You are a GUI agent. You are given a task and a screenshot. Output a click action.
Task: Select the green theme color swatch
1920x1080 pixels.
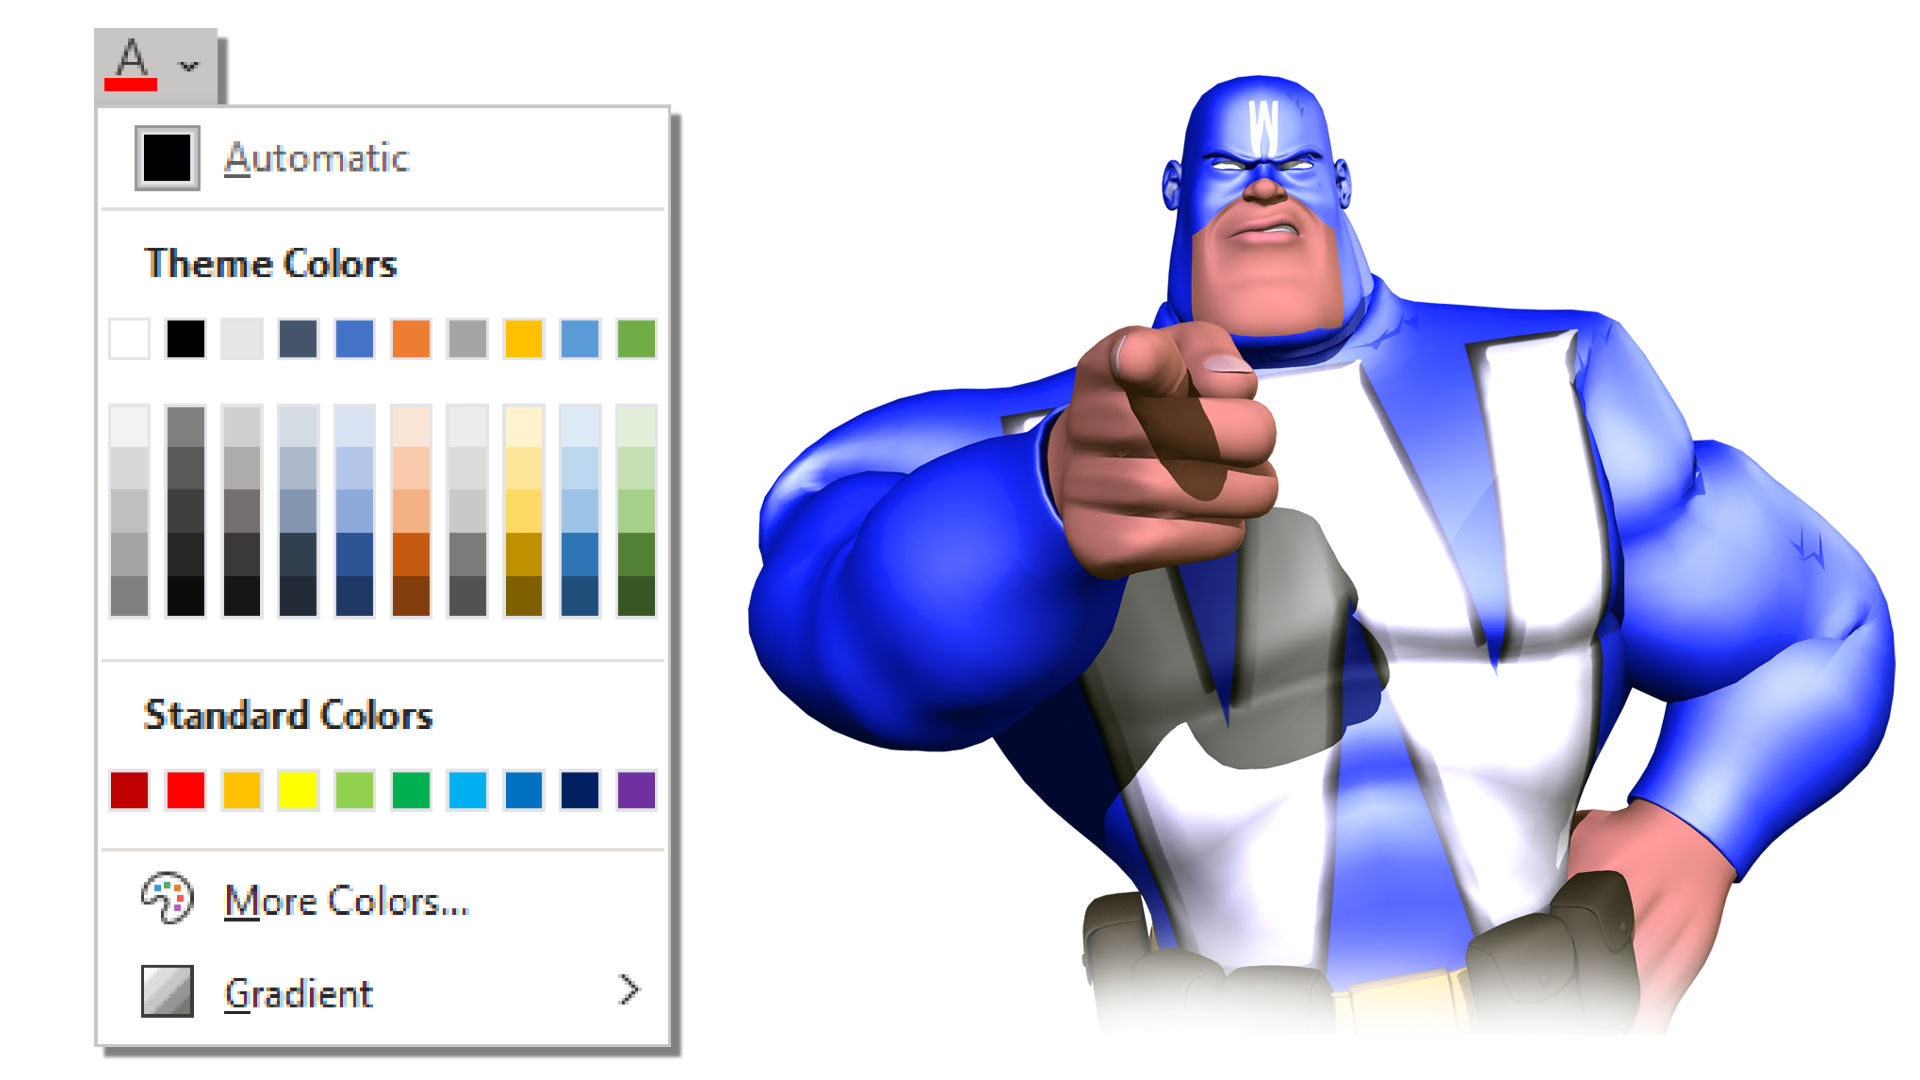(637, 338)
